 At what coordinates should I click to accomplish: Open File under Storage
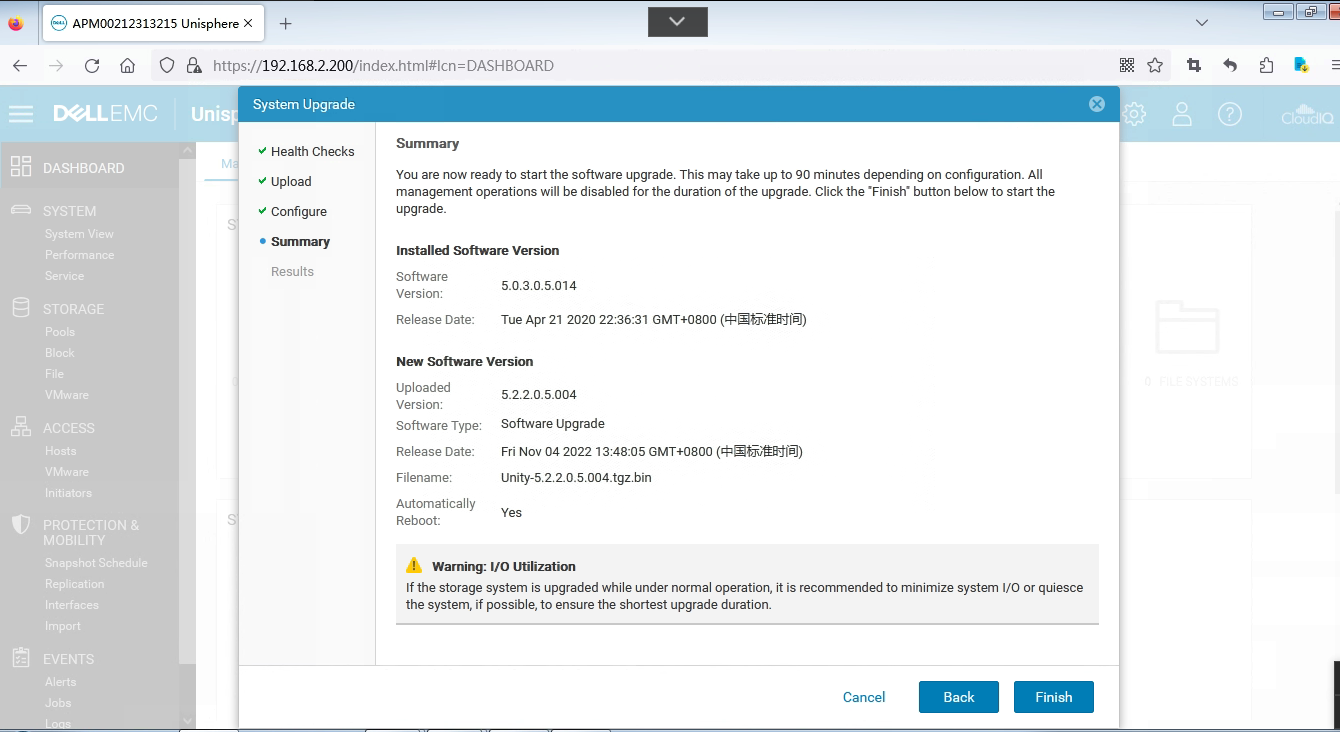[54, 374]
